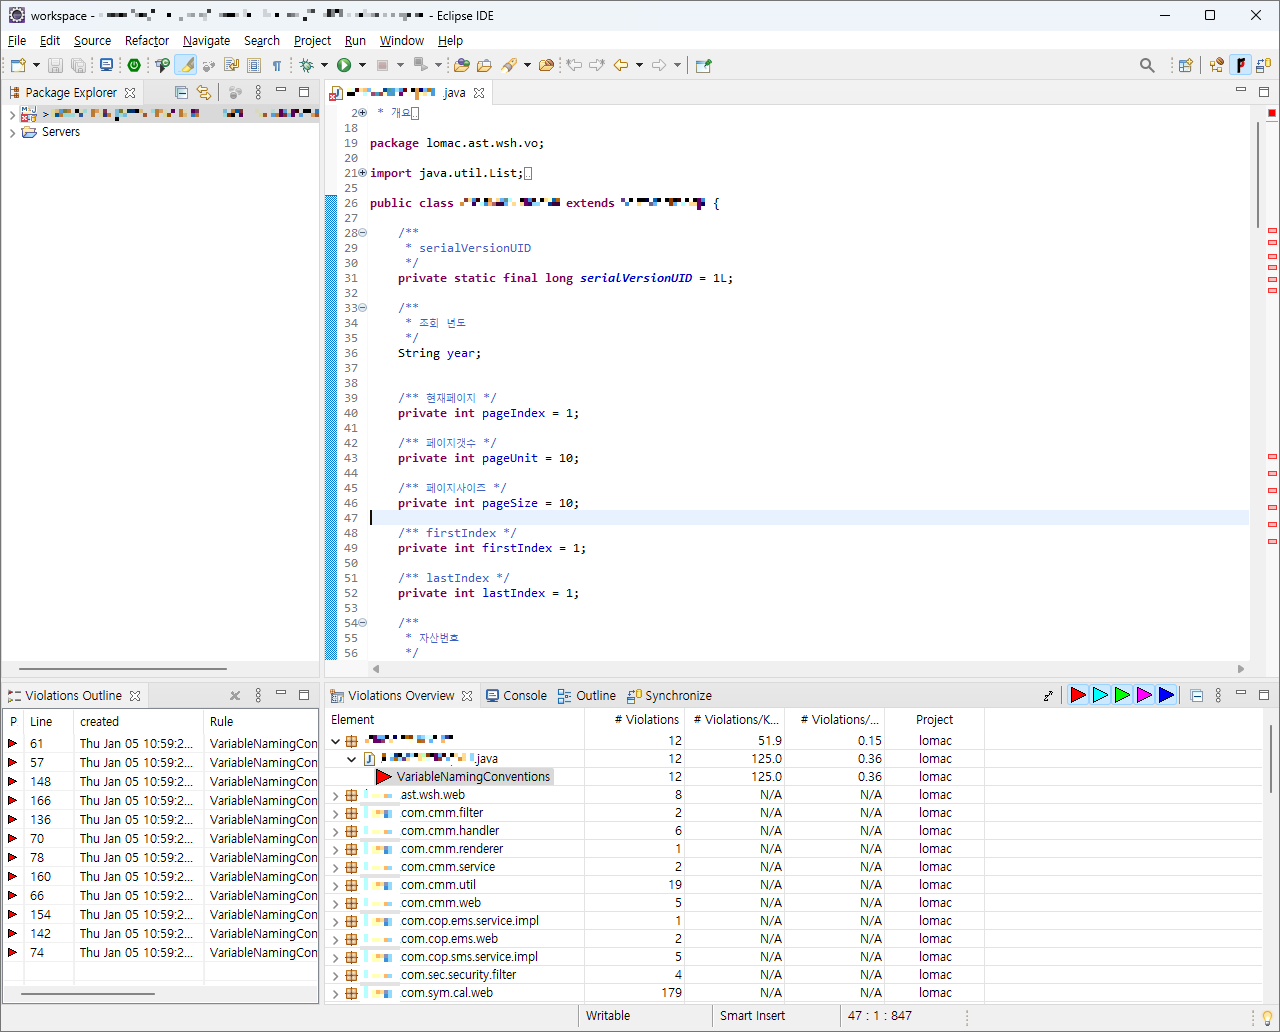1280x1032 pixels.
Task: Select violation row for line 148
Action: tap(160, 782)
